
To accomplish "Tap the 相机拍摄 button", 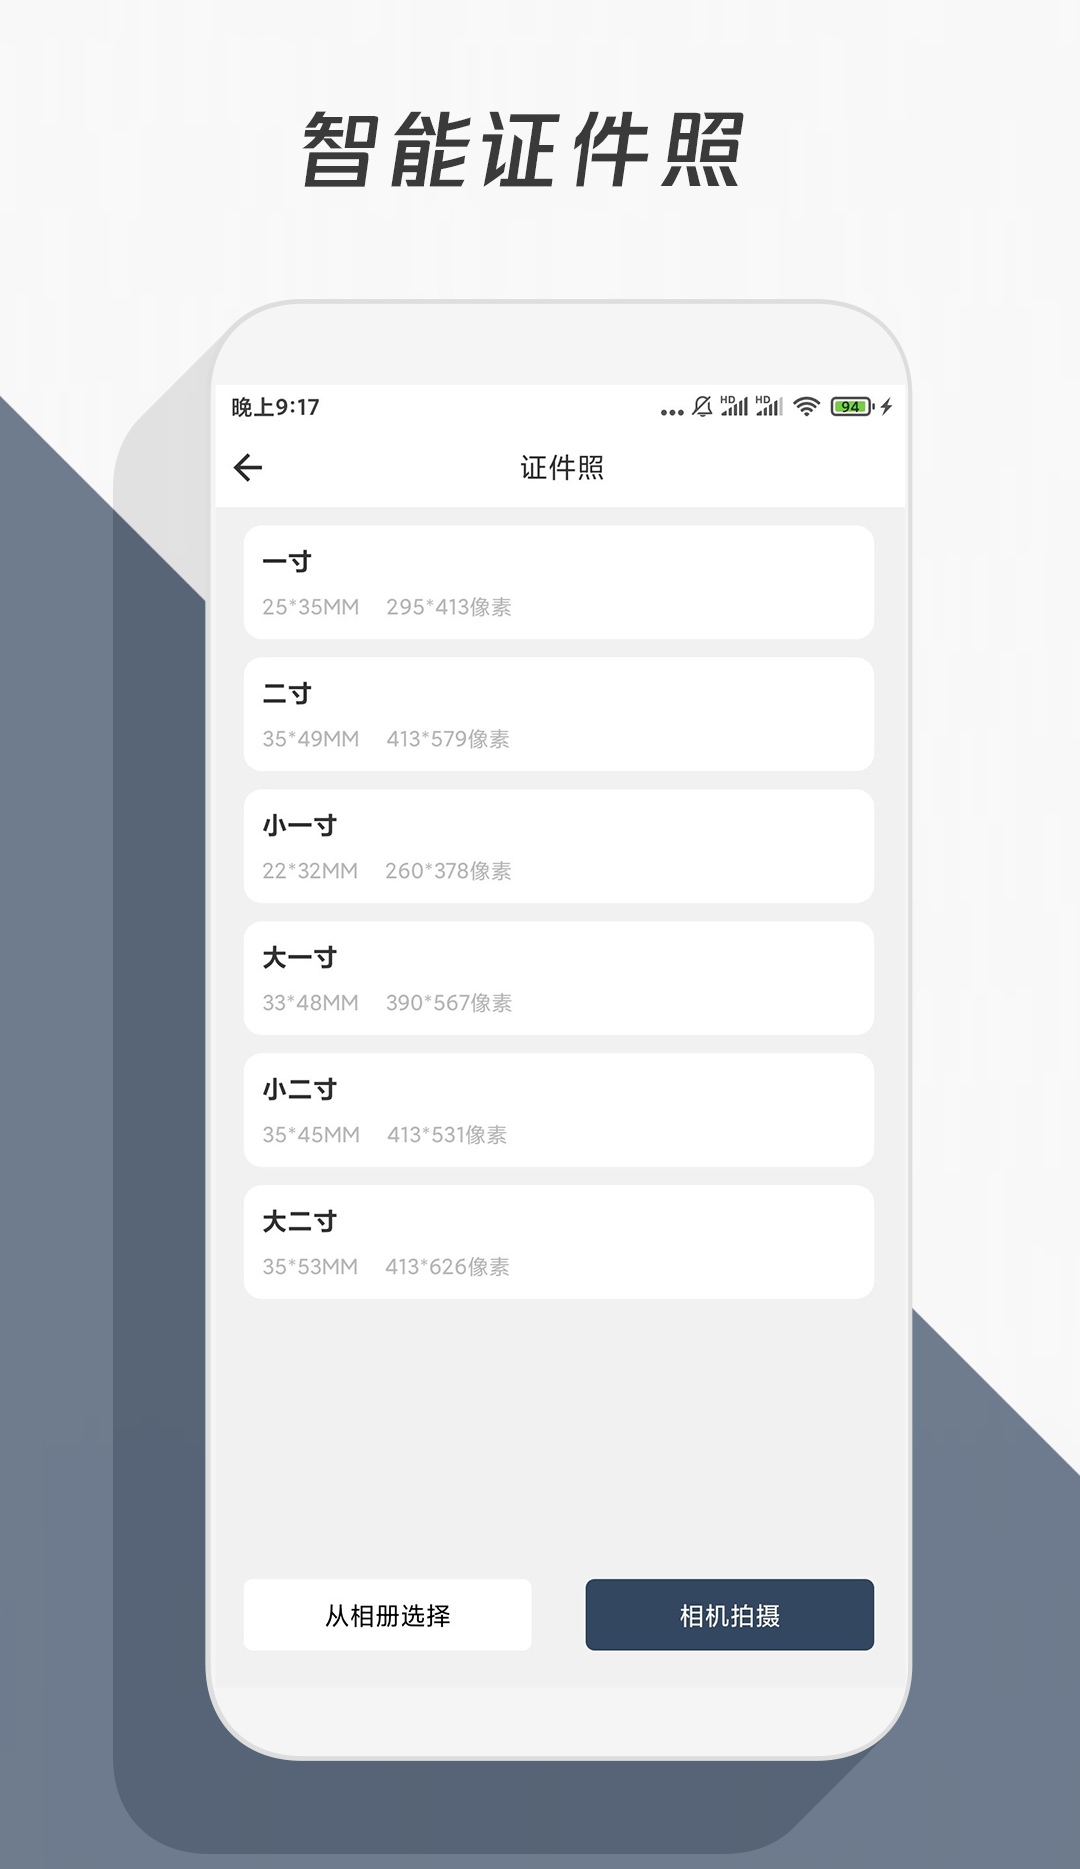I will 730,1615.
